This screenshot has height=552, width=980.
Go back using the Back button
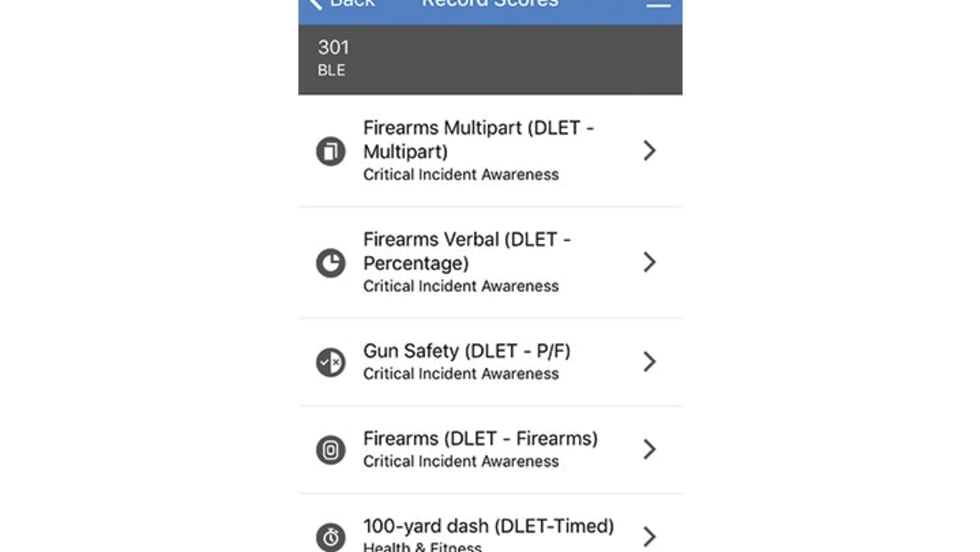tap(342, 4)
